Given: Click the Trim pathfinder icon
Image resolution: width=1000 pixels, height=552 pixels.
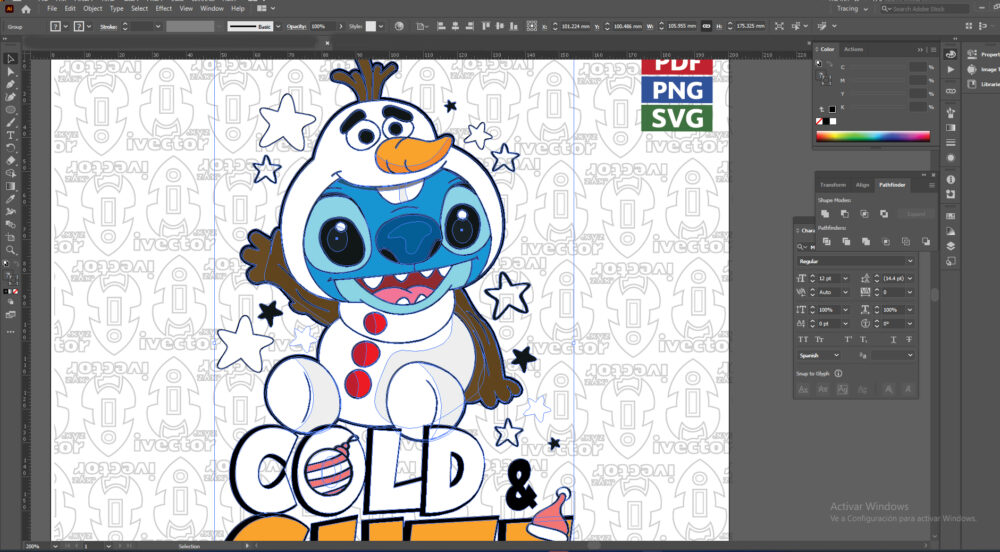Looking at the screenshot, I should click(x=846, y=242).
